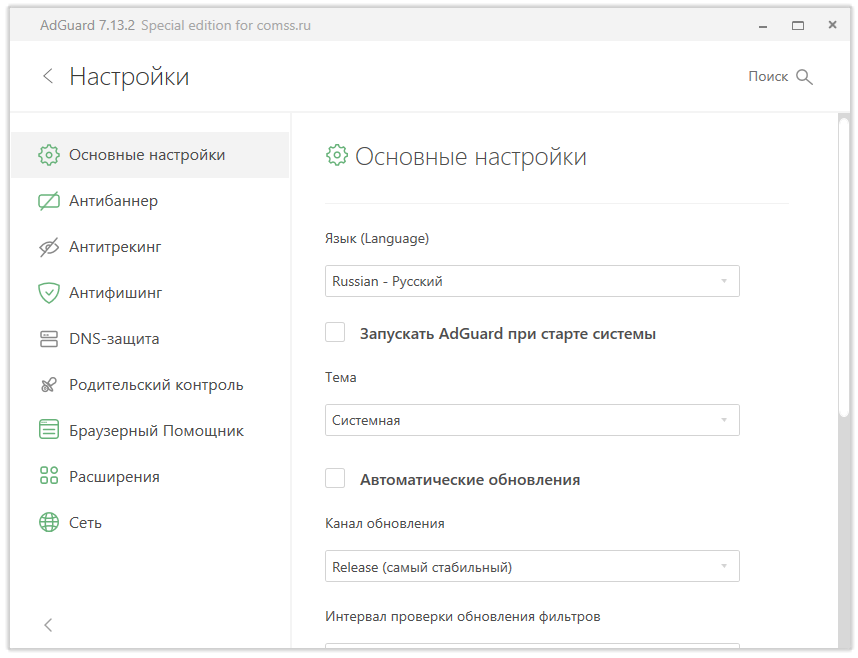Click the Расширения four-squares icon
The height and width of the screenshot is (658, 858).
click(x=49, y=475)
